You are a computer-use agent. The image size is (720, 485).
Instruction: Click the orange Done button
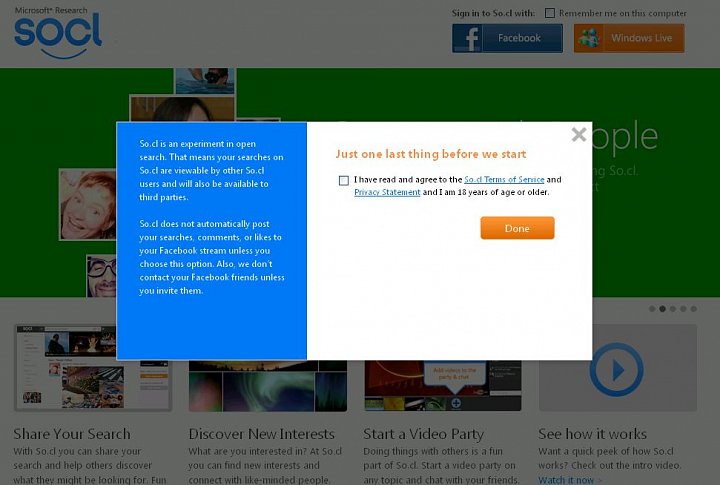[x=517, y=228]
